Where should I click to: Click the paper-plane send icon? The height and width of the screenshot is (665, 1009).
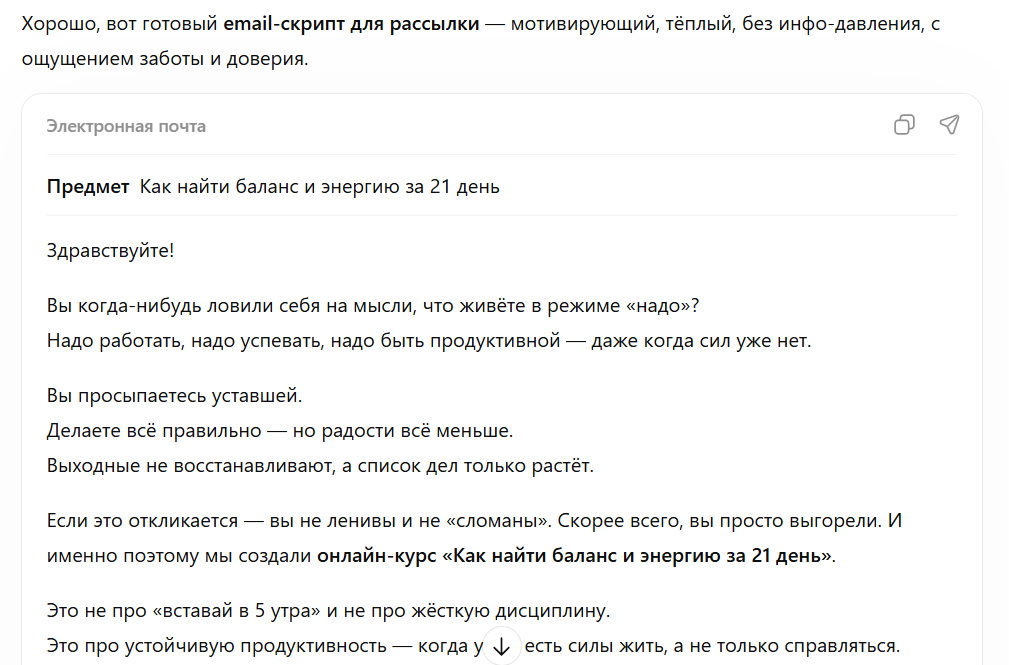949,125
